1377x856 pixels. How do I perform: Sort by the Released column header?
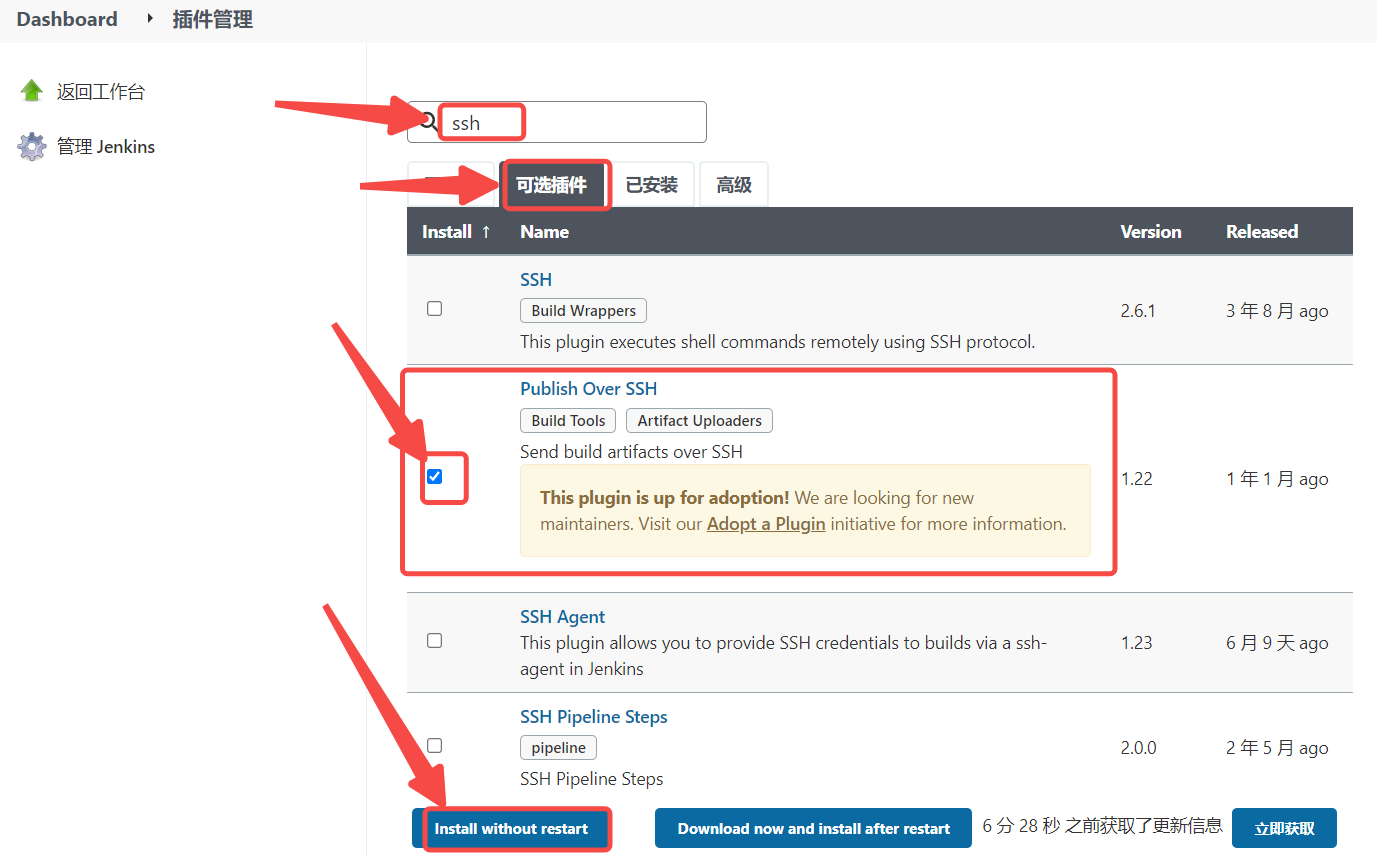coord(1262,231)
